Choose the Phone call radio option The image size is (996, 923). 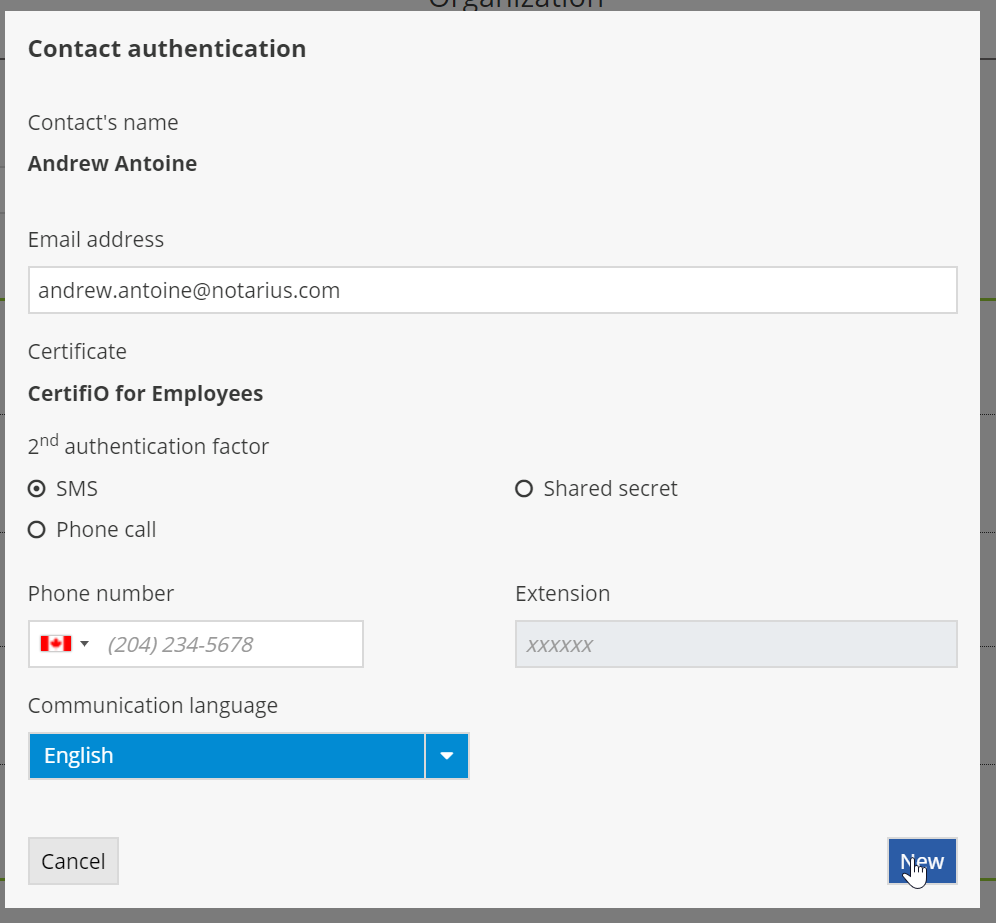(x=37, y=530)
